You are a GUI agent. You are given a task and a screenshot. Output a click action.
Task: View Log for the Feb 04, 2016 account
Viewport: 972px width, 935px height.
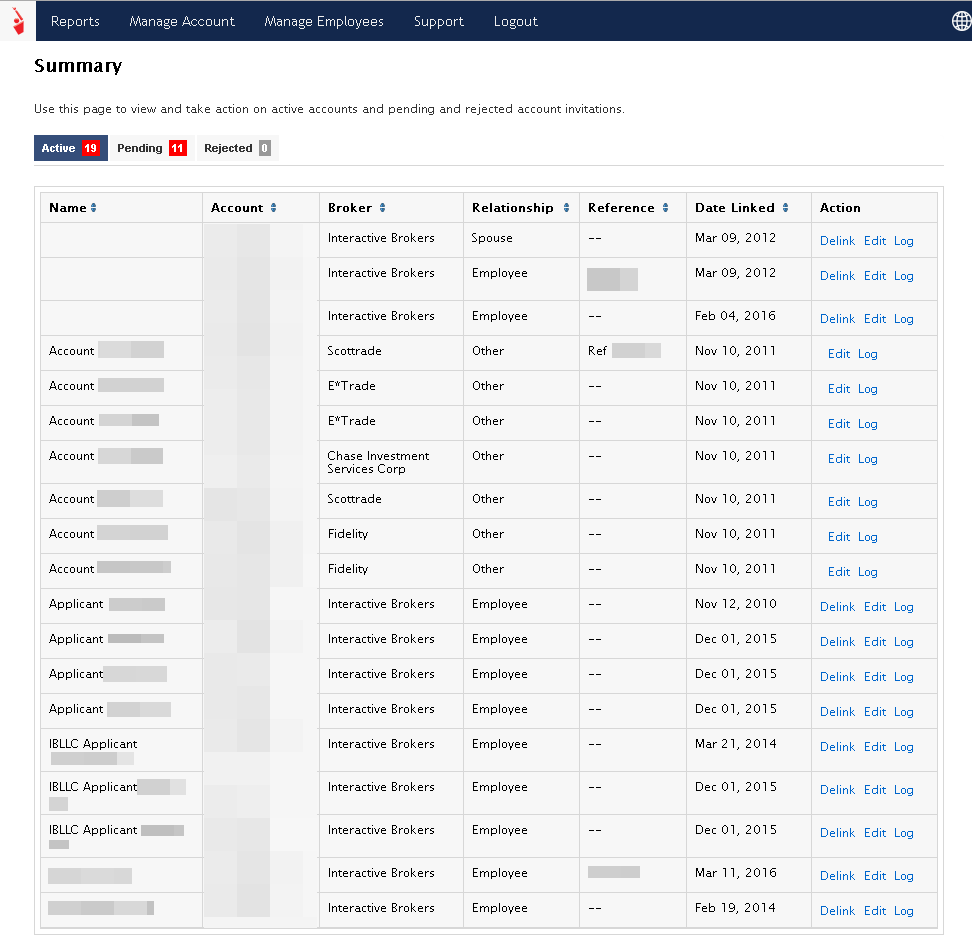click(x=904, y=319)
